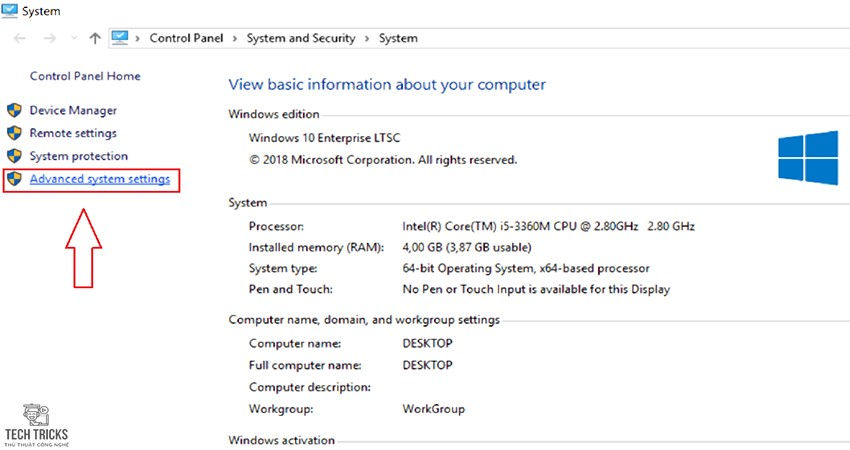Select Control Panel in the breadcrumb
This screenshot has height=450, width=850.
coord(186,38)
